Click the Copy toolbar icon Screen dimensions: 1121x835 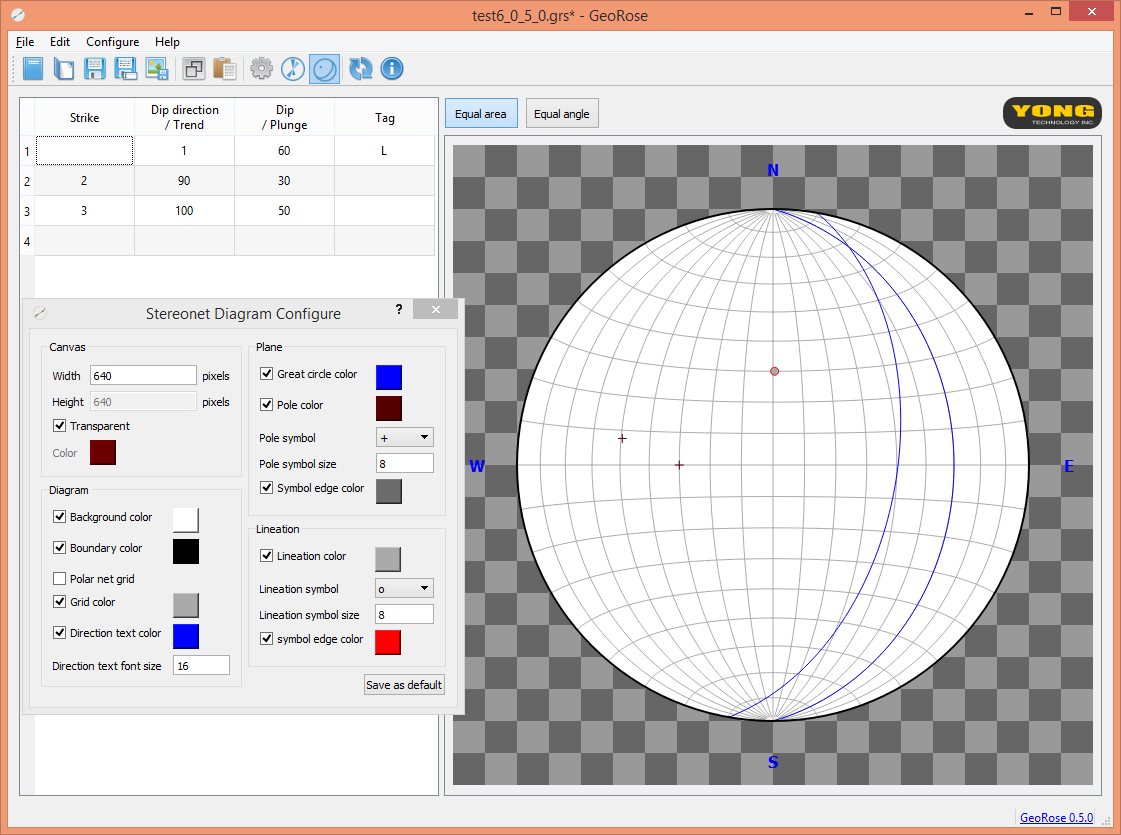point(194,69)
